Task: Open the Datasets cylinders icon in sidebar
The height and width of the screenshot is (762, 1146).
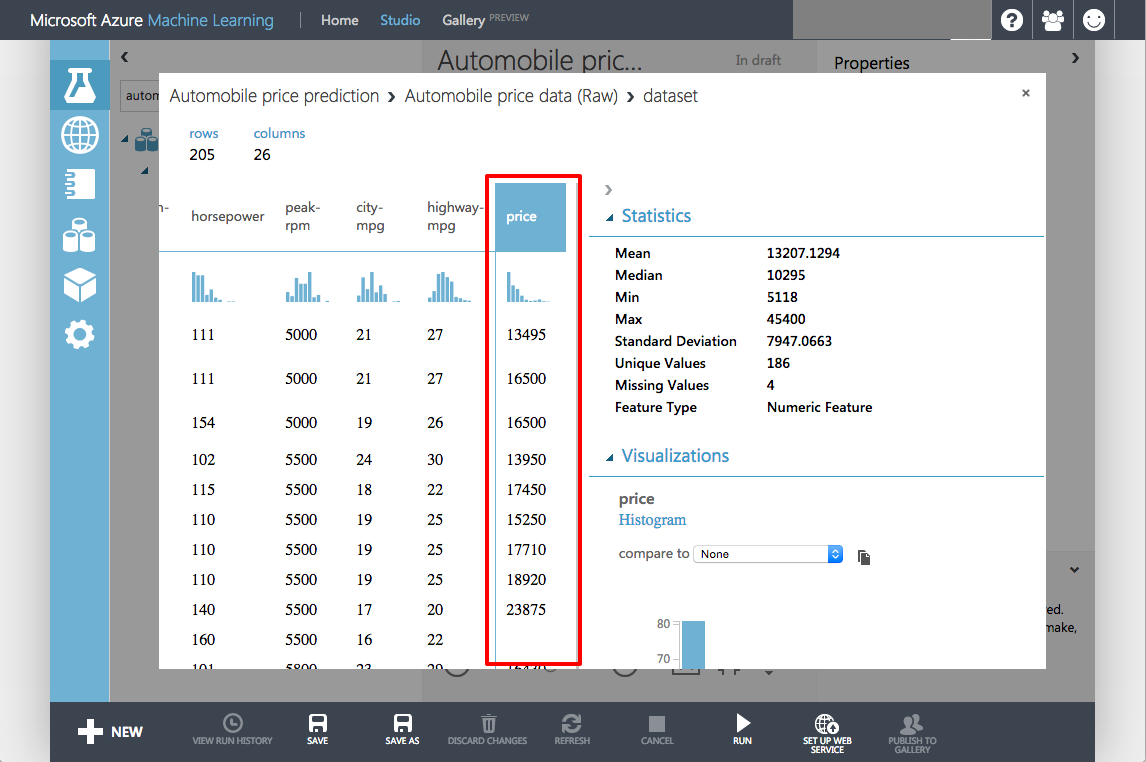Action: click(x=80, y=236)
